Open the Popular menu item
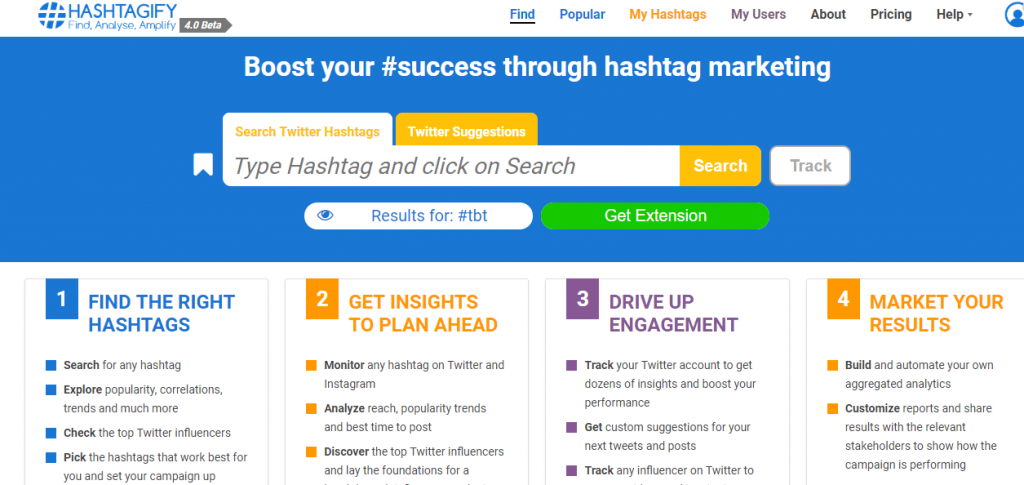The height and width of the screenshot is (485, 1024). click(x=582, y=14)
